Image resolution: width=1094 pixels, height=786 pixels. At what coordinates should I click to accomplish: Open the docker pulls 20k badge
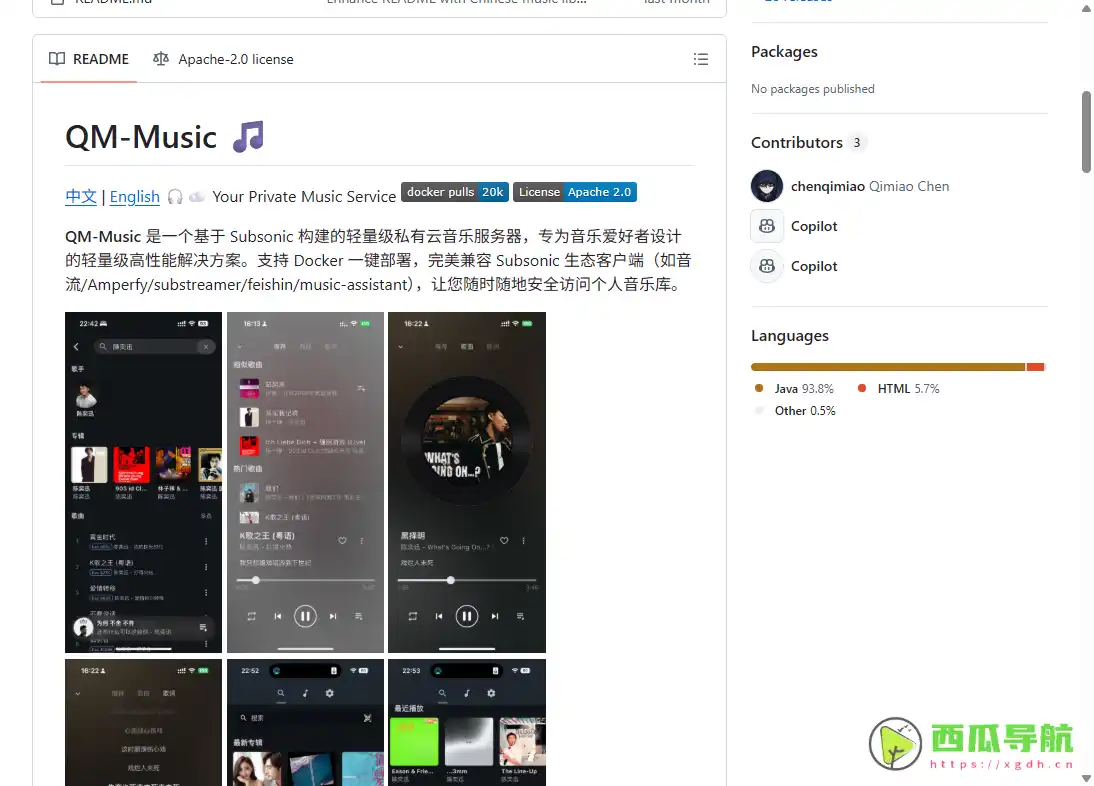454,192
